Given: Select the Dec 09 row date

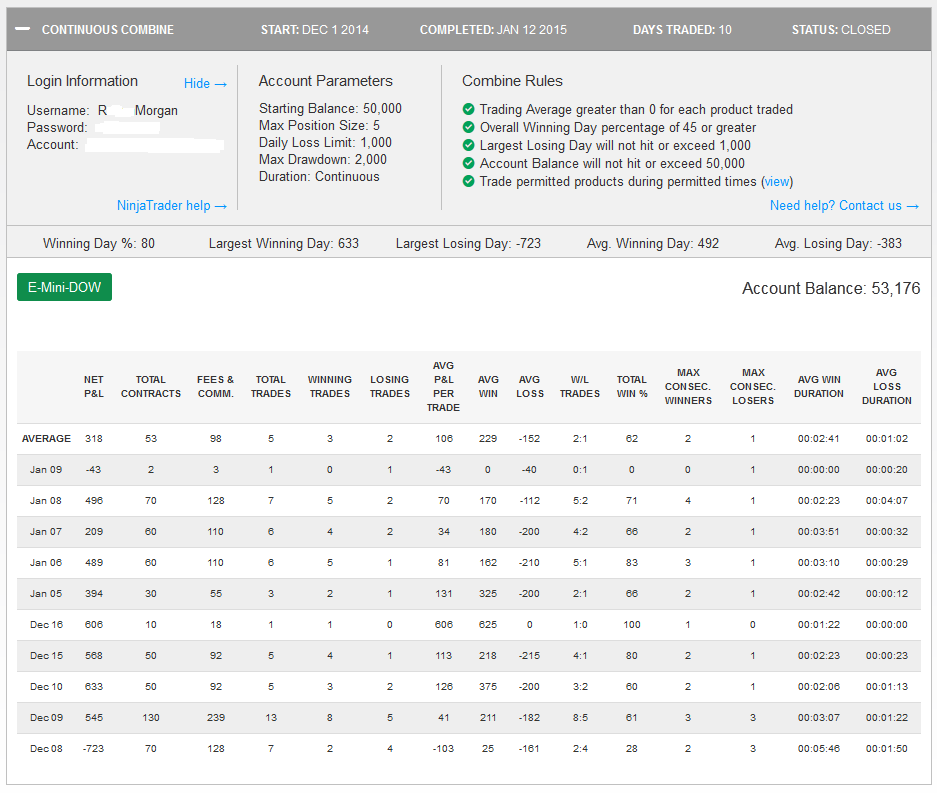Looking at the screenshot, I should pyautogui.click(x=46, y=718).
